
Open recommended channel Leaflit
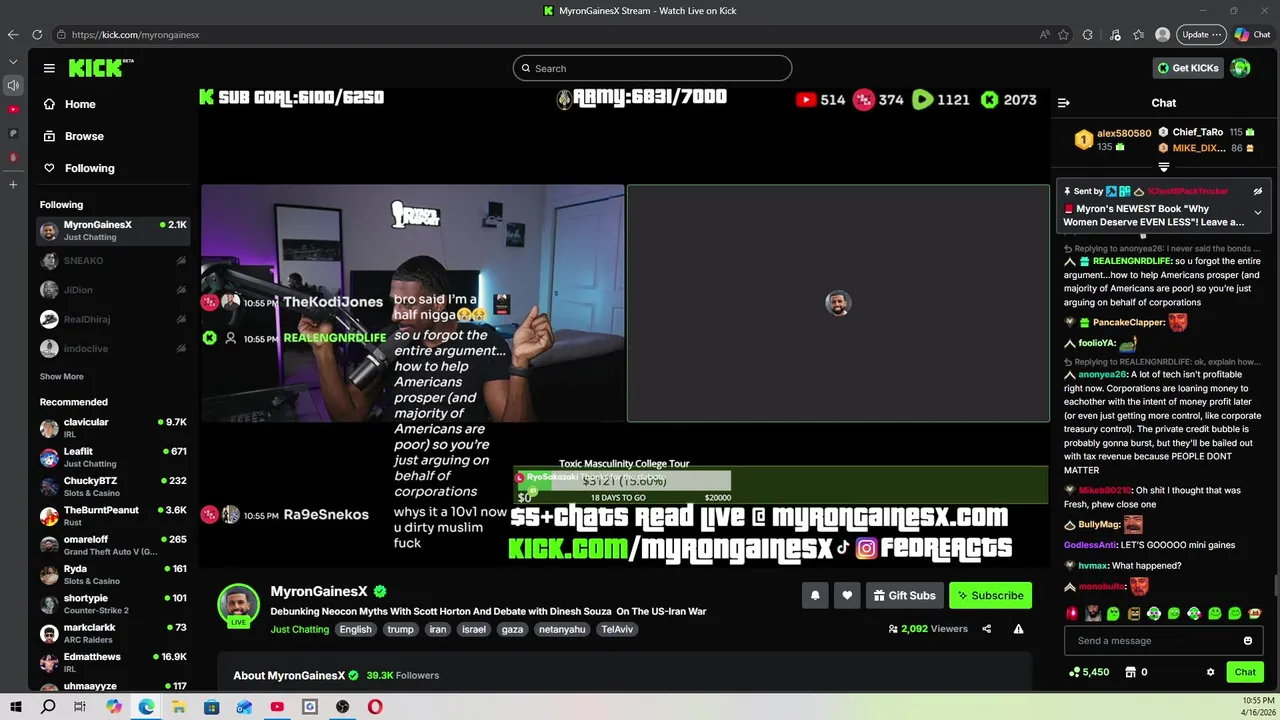(x=113, y=457)
